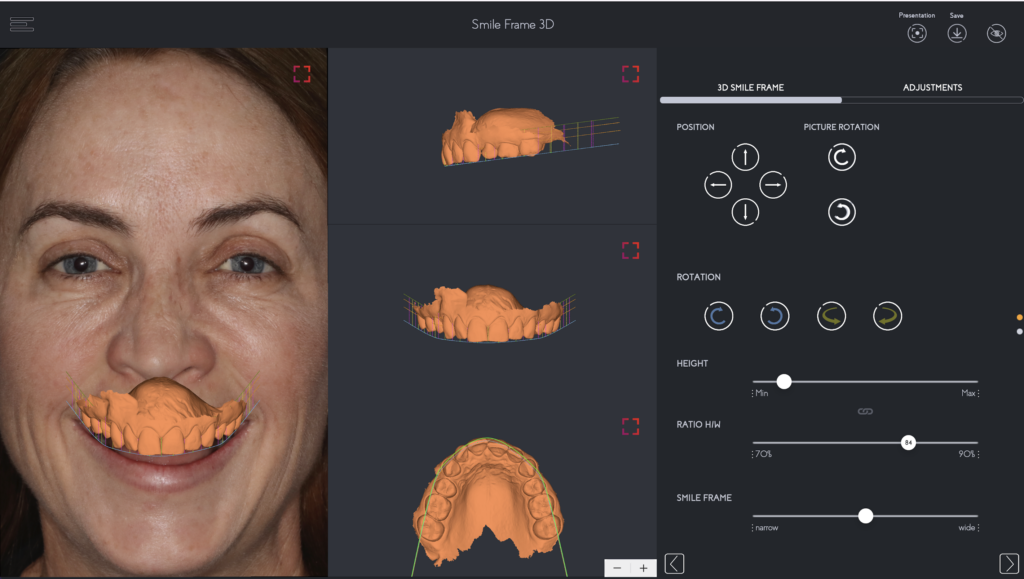Viewport: 1024px width, 579px height.
Task: Expand the side model view to fullscreen
Action: click(x=630, y=74)
